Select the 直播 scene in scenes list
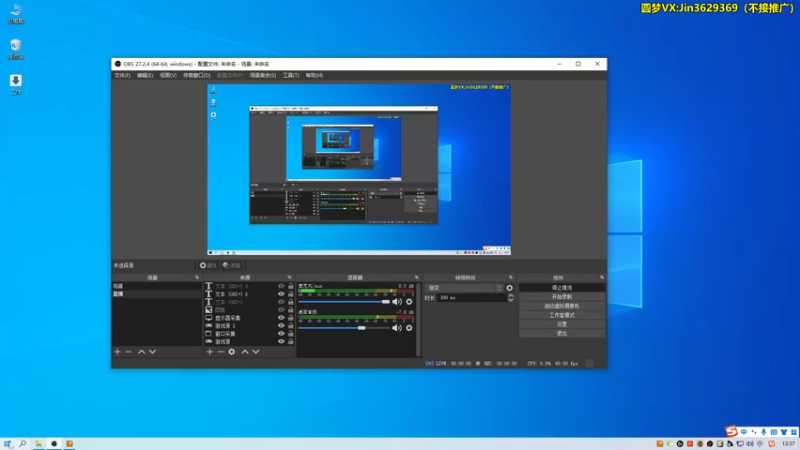 156,294
